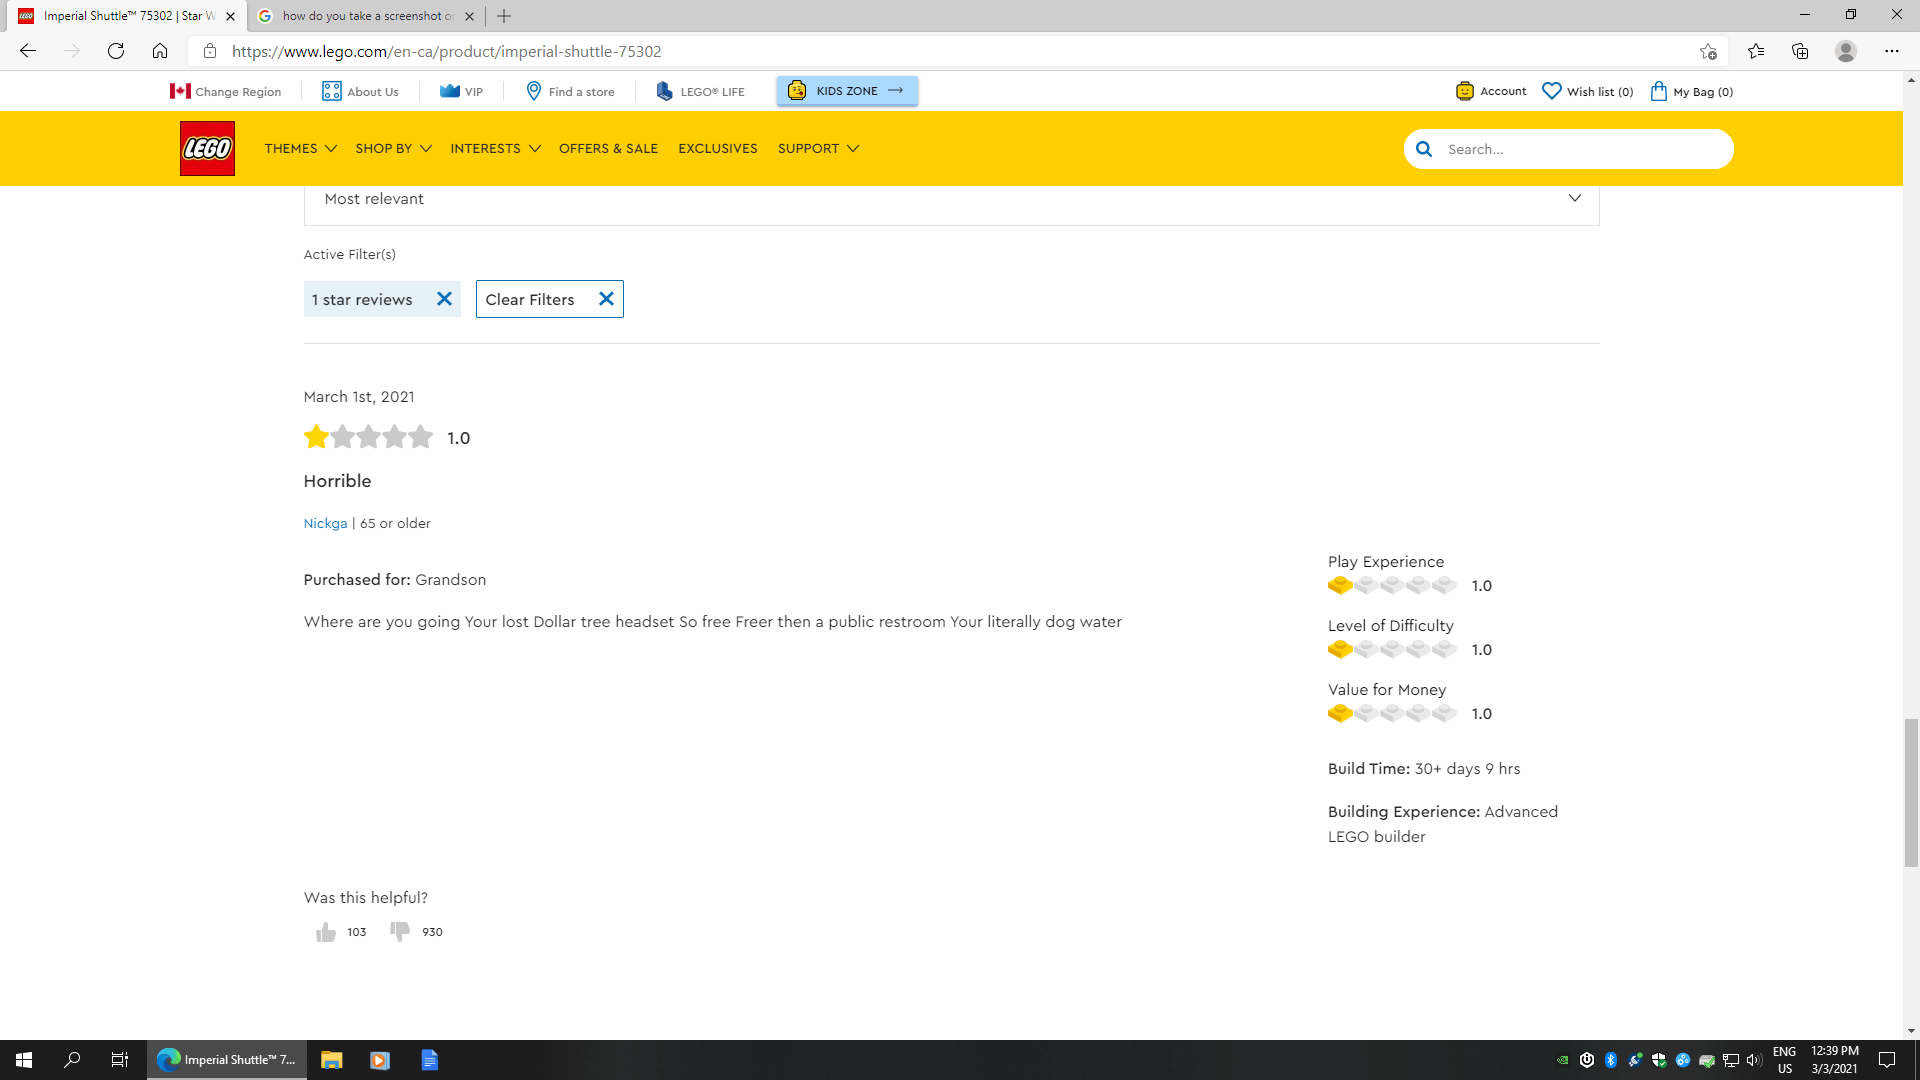Add page to favorites star icon
Image resolution: width=1920 pixels, height=1080 pixels.
[x=1708, y=51]
